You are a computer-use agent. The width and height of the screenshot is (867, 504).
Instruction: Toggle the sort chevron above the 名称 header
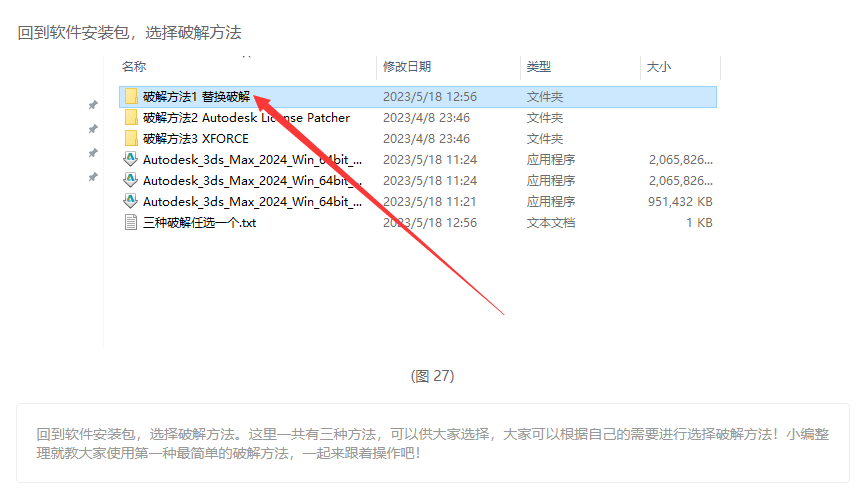coord(245,56)
